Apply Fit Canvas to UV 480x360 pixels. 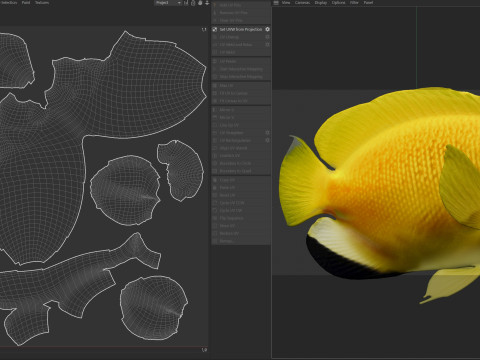[241, 101]
